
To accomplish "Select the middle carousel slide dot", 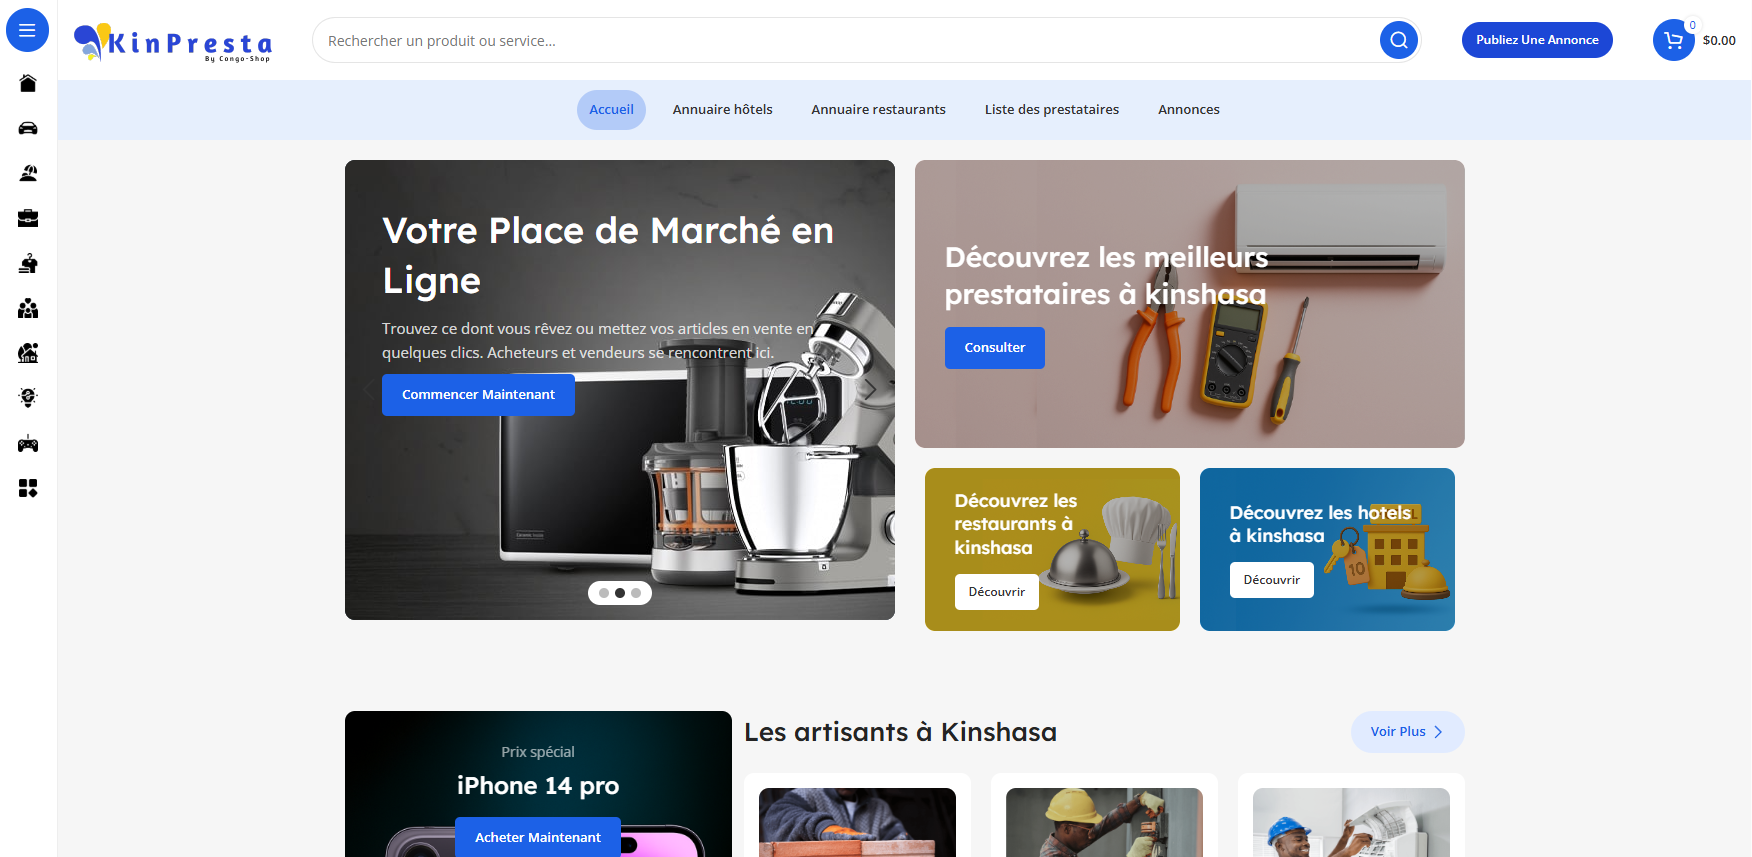I will click(x=620, y=593).
